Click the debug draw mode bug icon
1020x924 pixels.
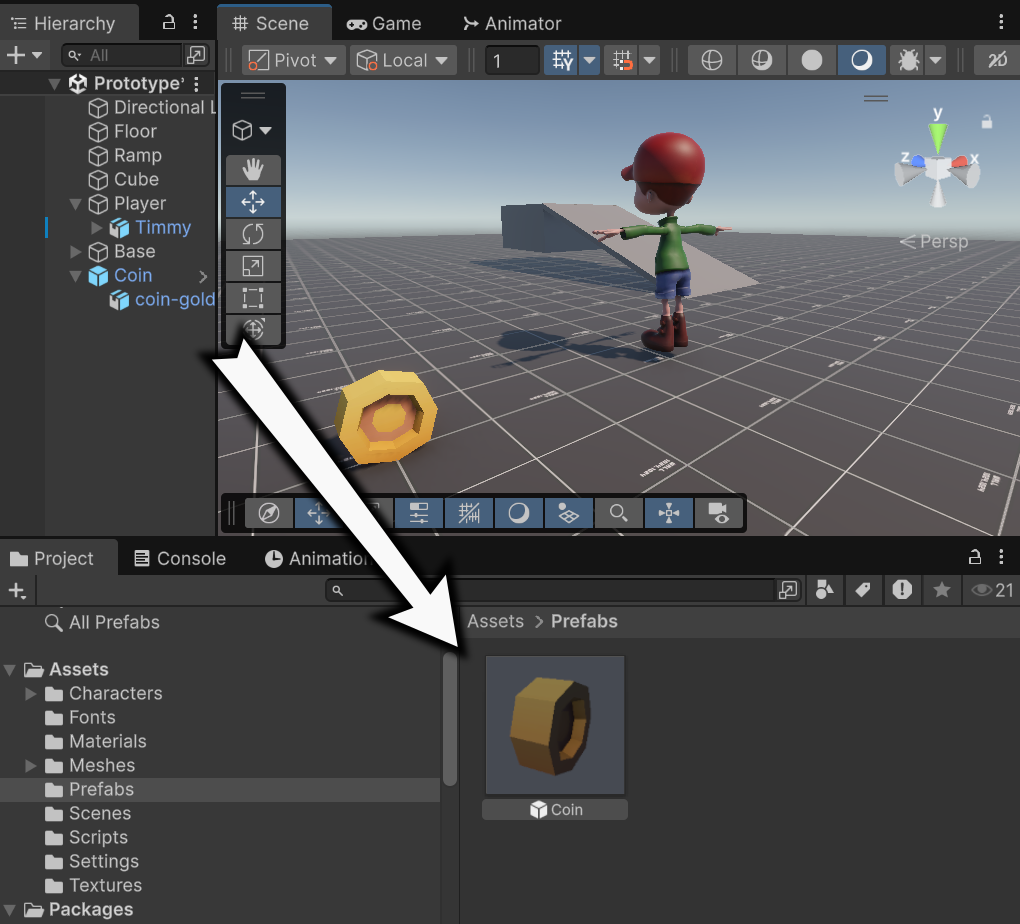[908, 61]
